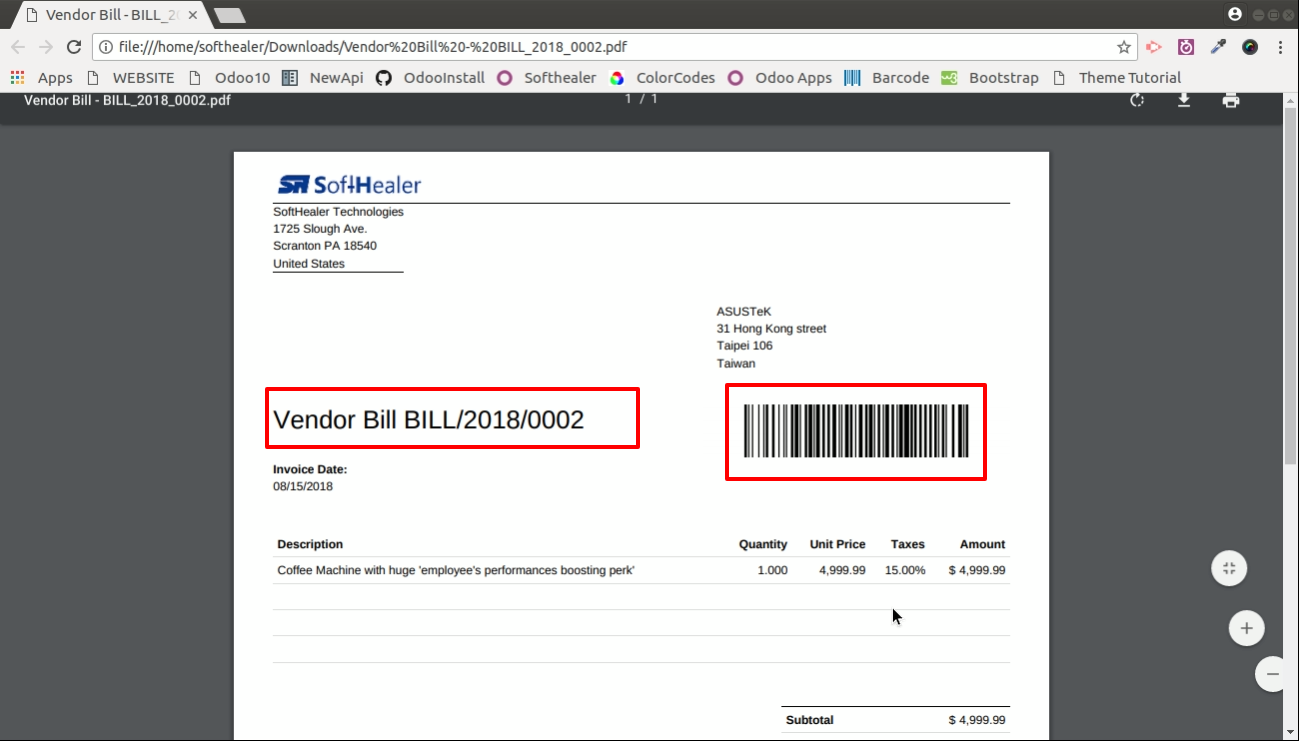Rotate the PDF clockwise
Screen dimensions: 1299x741
point(1137,100)
